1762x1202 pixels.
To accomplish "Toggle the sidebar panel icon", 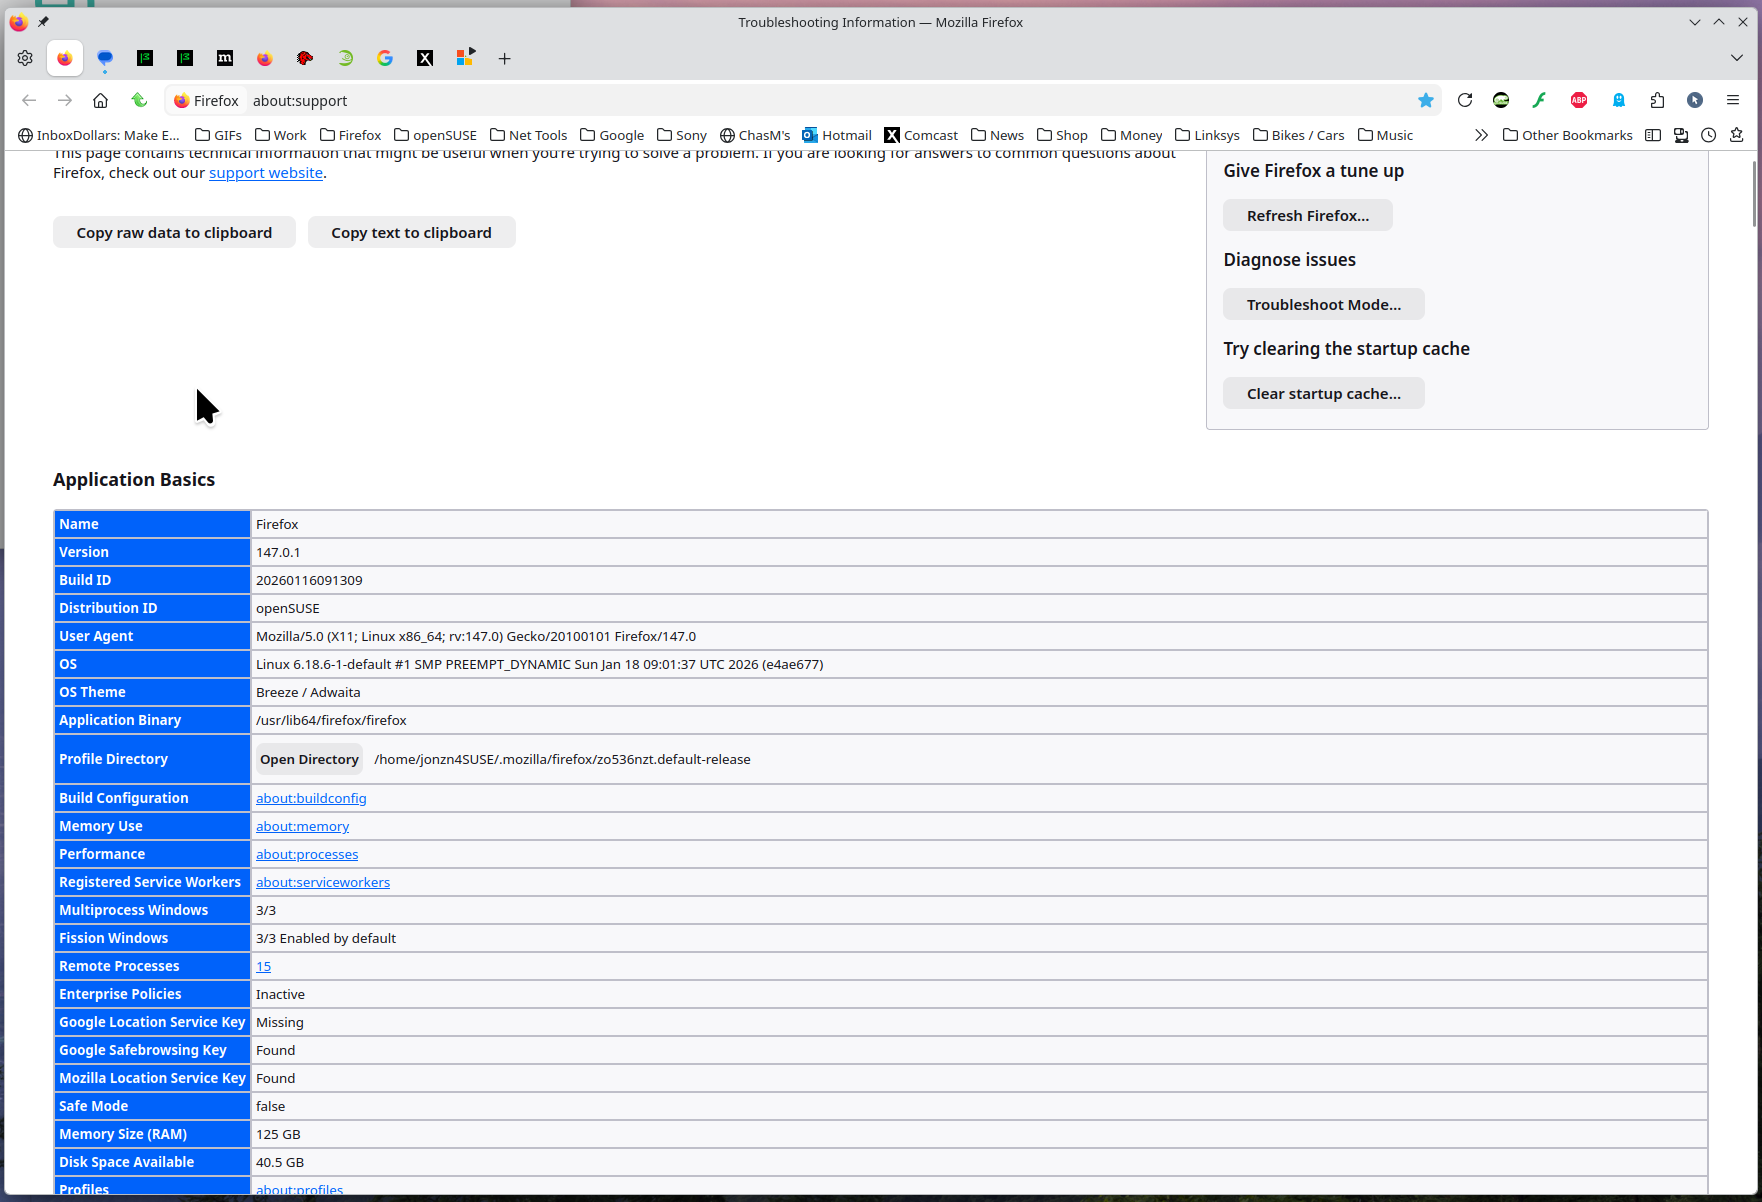I will tap(1653, 135).
